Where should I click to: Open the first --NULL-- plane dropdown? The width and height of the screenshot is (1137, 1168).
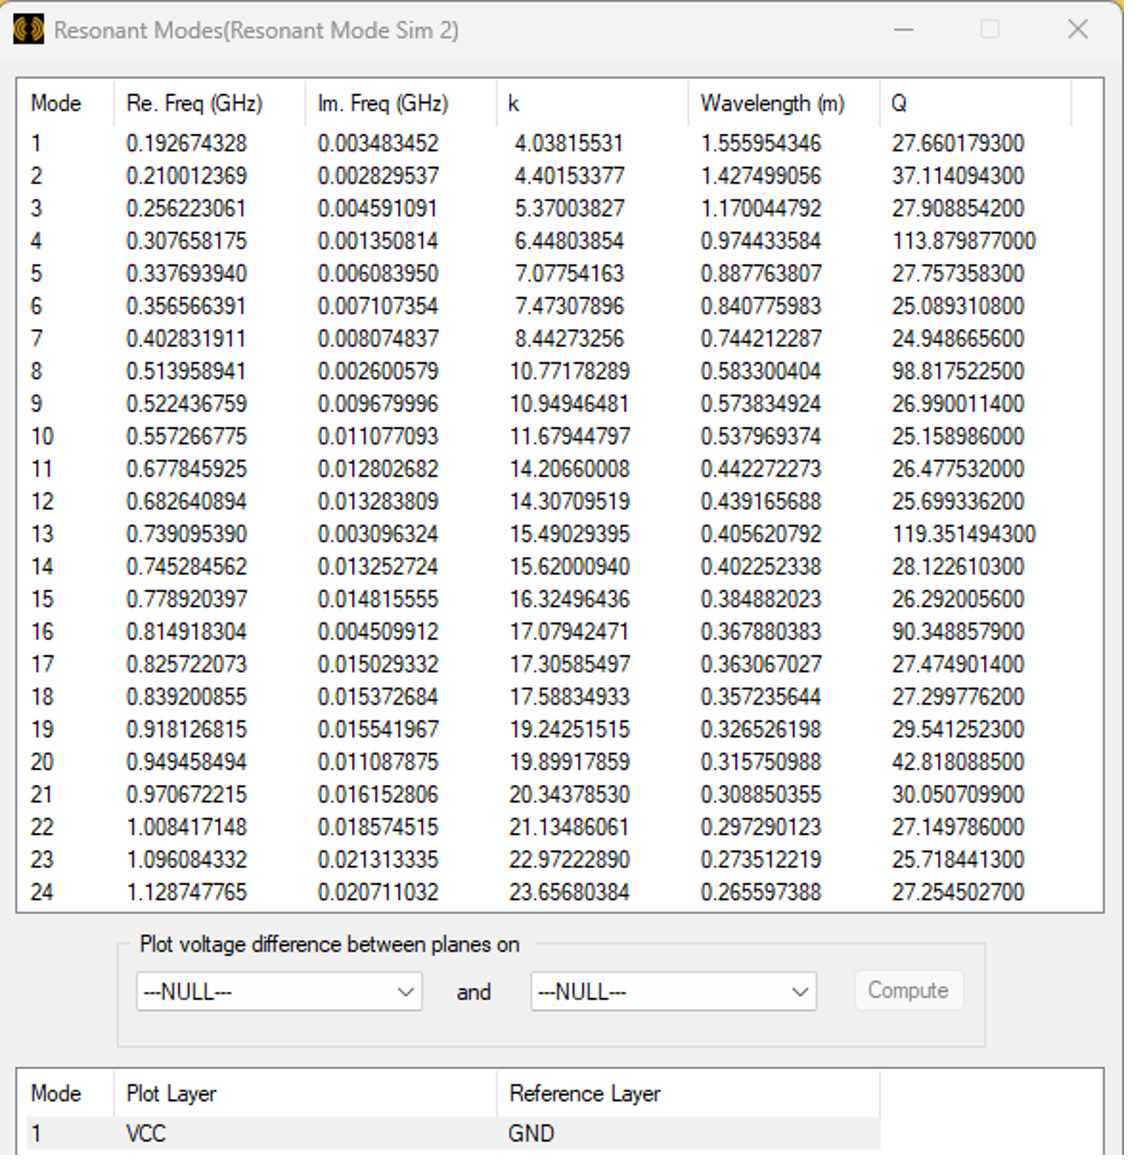point(279,991)
